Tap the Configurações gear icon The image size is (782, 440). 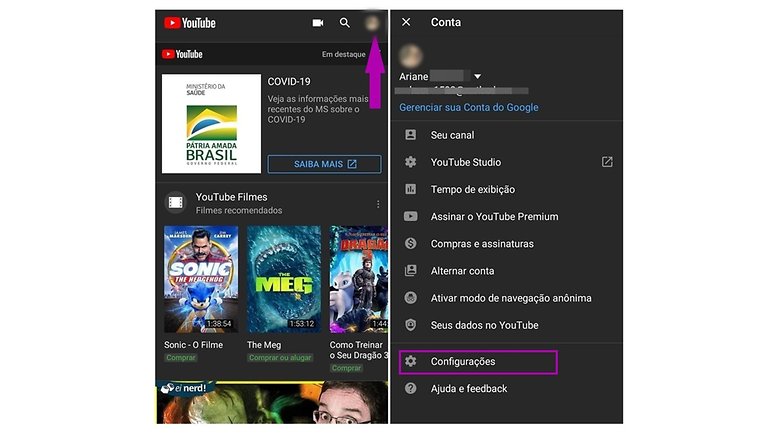(410, 361)
